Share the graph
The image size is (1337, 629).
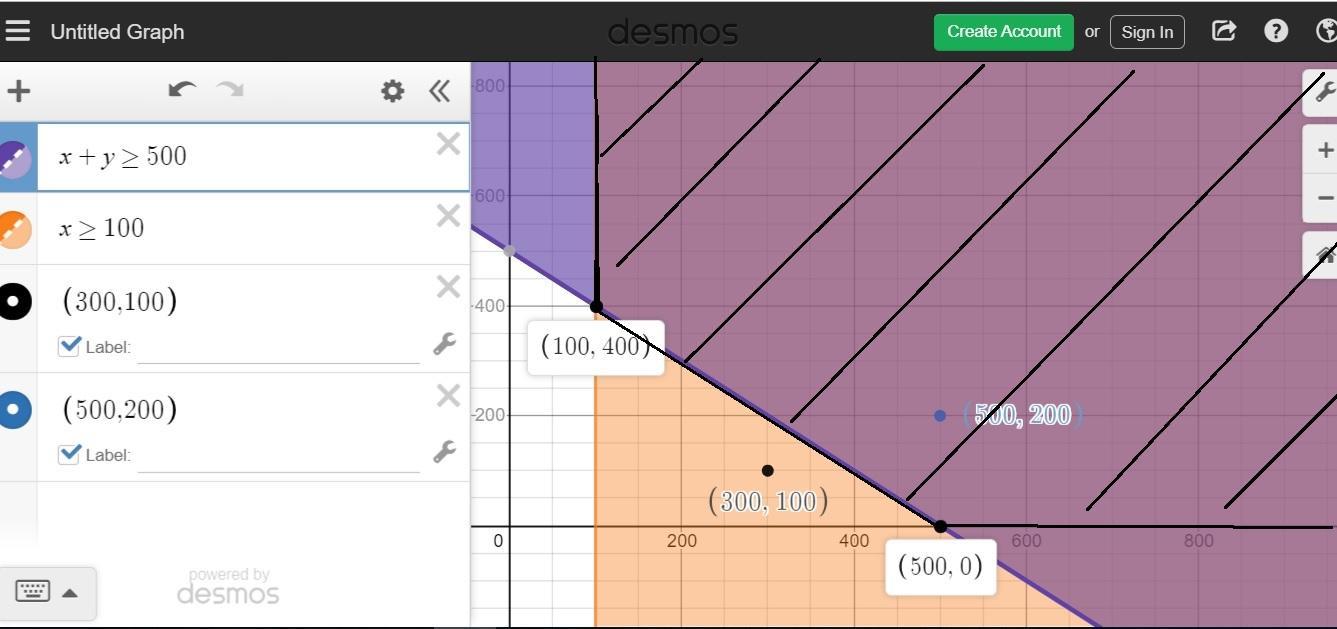1224,31
